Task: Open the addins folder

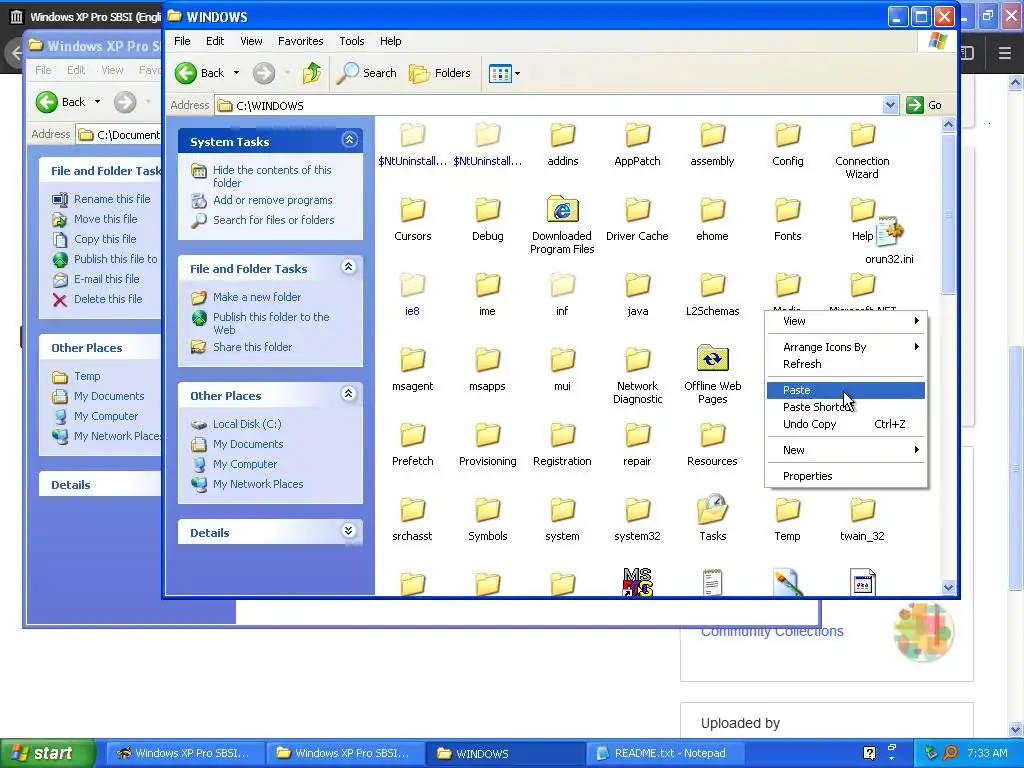Action: coord(562,146)
